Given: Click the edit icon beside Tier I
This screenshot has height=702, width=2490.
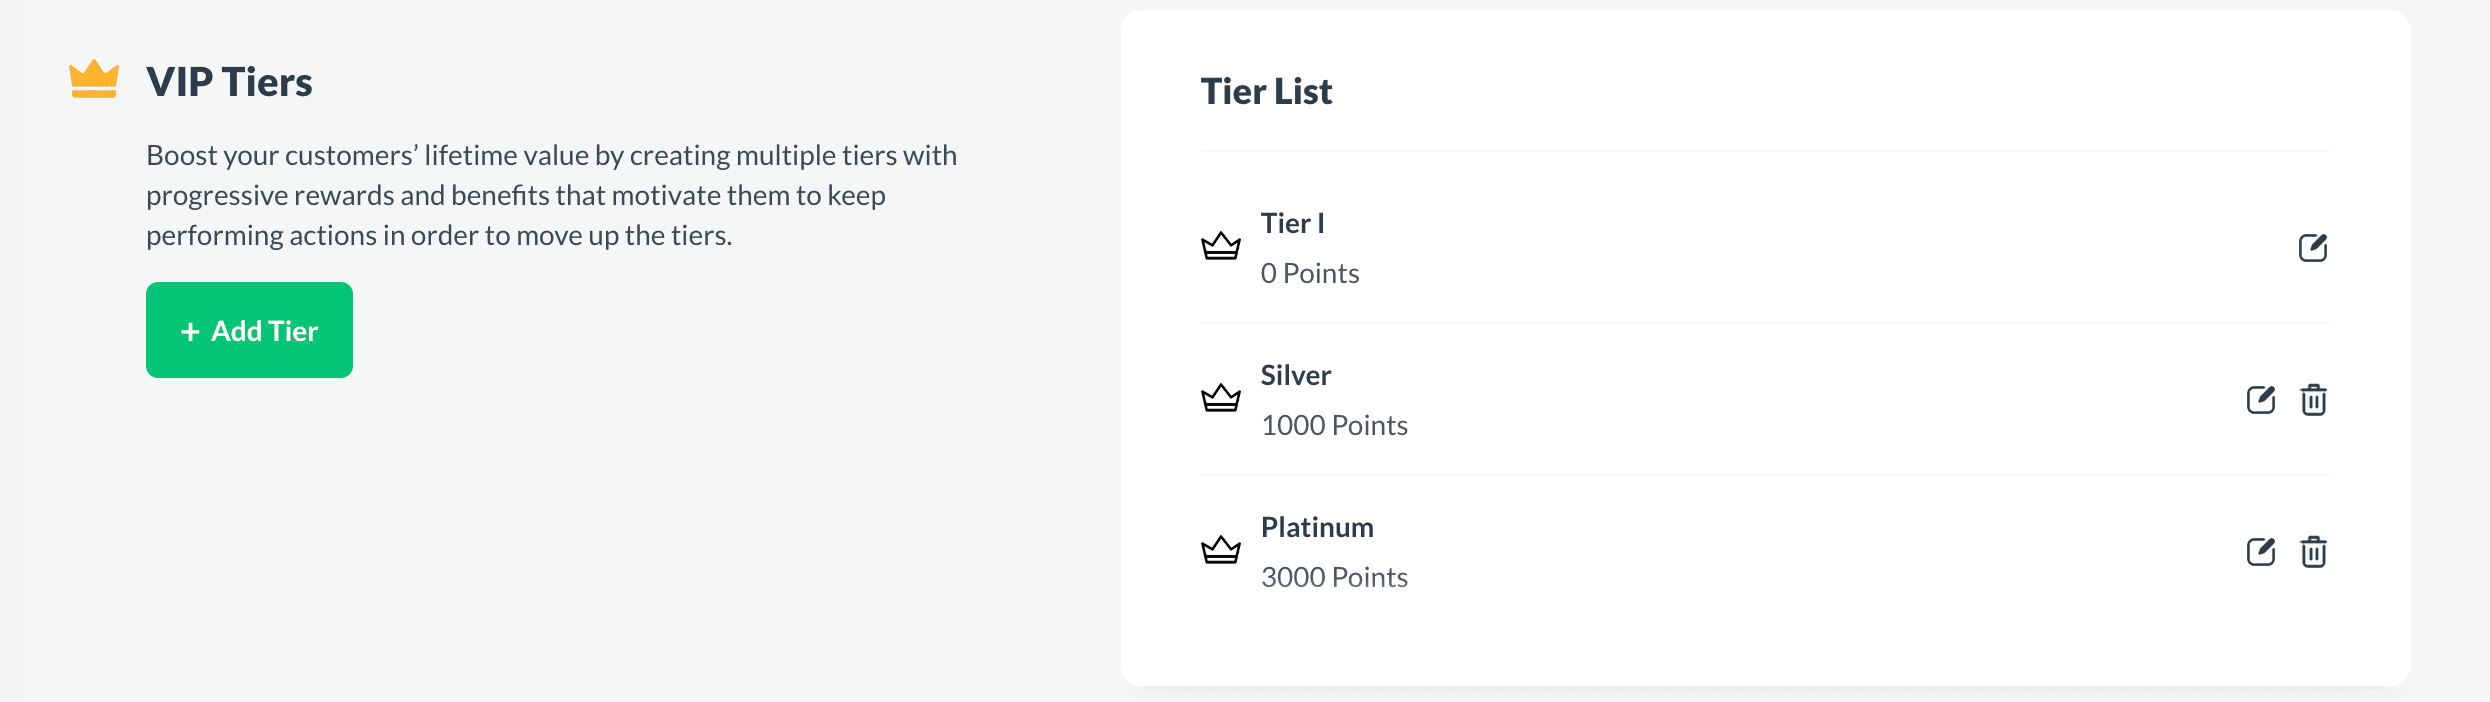Looking at the screenshot, I should [x=2315, y=247].
